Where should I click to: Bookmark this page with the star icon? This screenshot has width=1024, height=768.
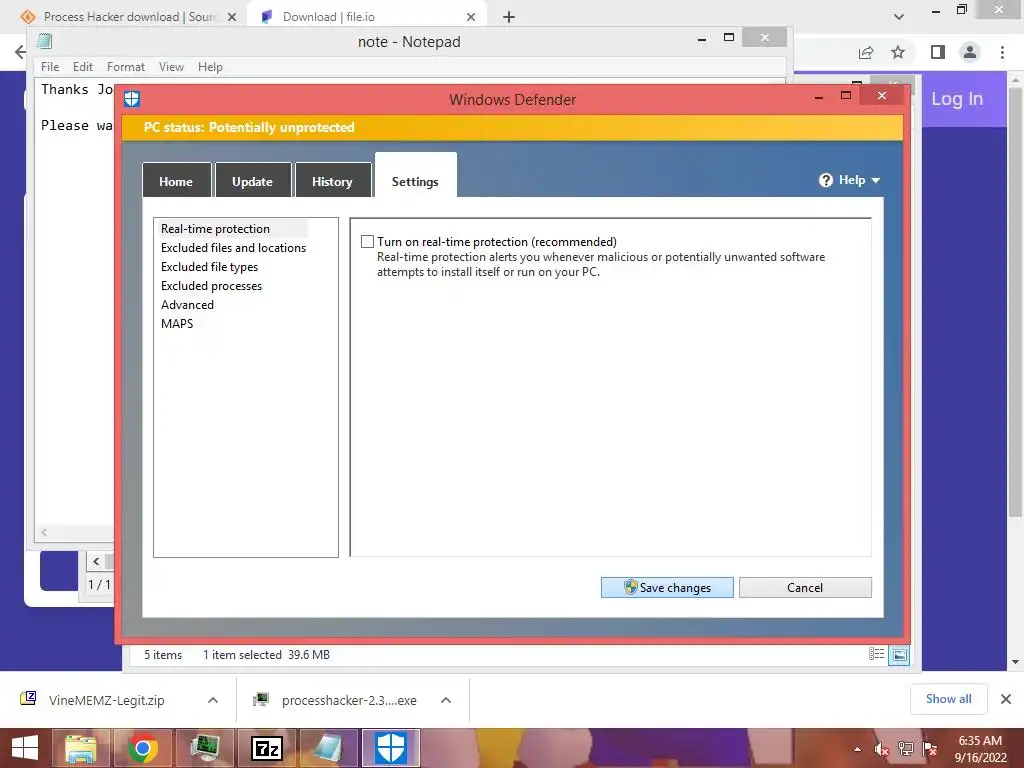[898, 52]
